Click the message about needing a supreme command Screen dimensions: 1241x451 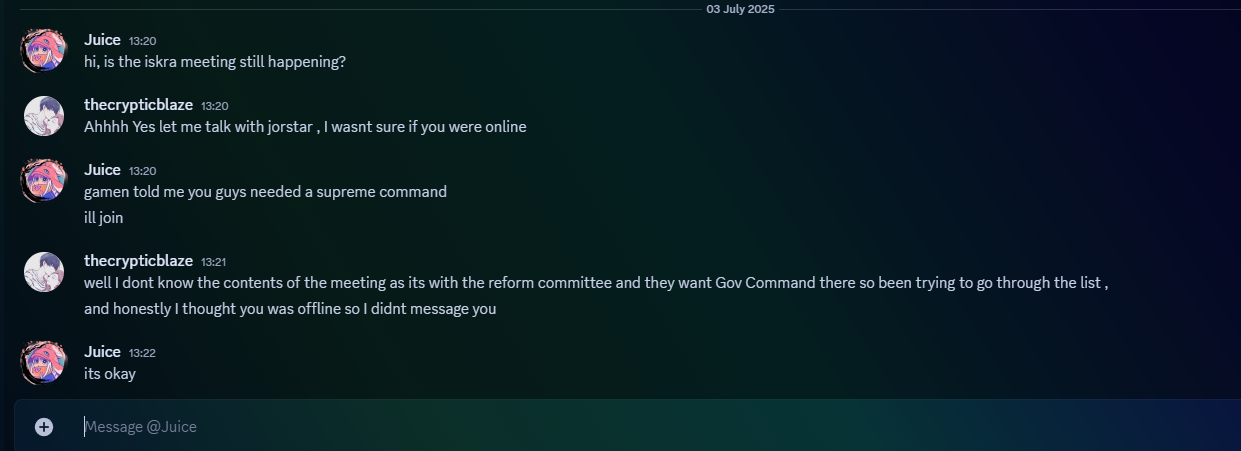coord(265,192)
